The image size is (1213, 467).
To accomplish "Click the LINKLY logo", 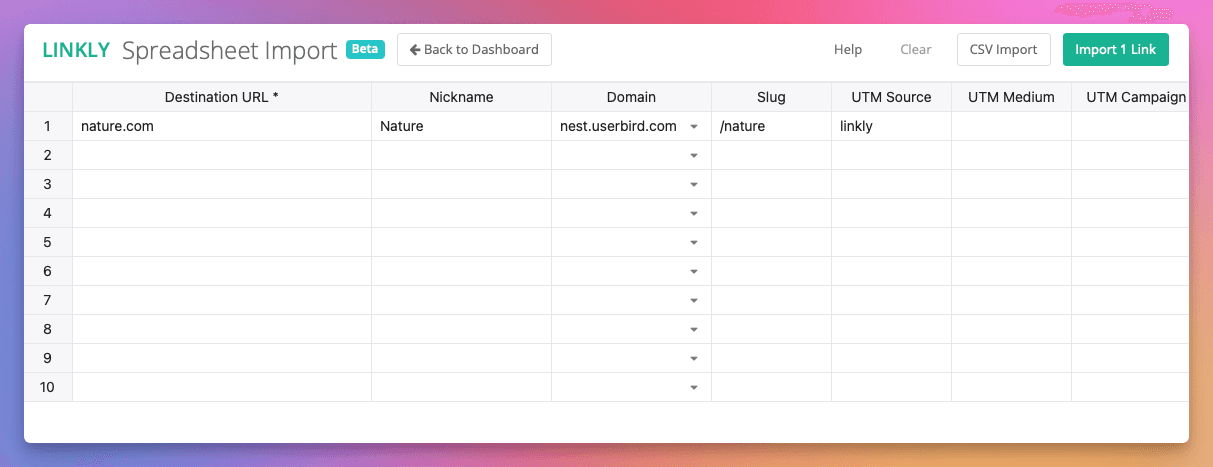I will click(76, 50).
